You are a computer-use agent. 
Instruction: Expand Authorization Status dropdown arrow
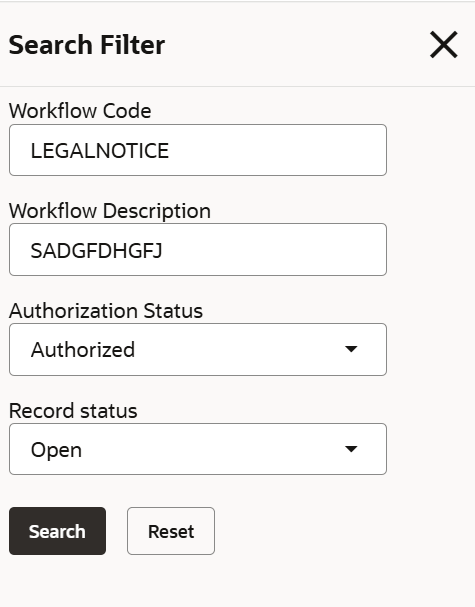[x=351, y=349]
